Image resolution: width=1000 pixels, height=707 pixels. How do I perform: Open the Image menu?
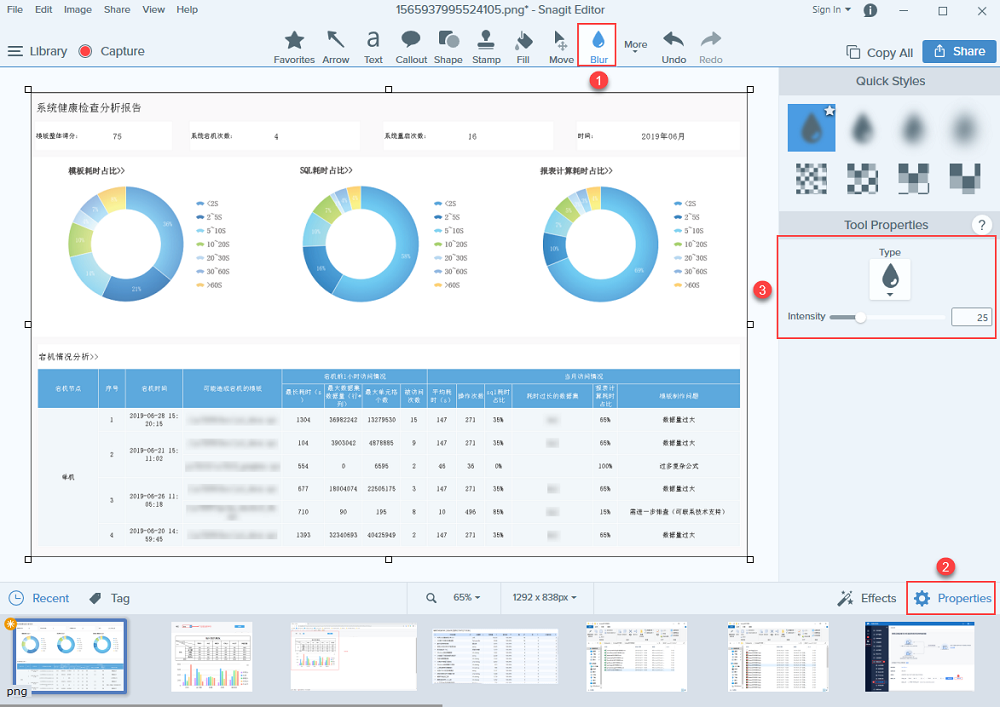78,9
